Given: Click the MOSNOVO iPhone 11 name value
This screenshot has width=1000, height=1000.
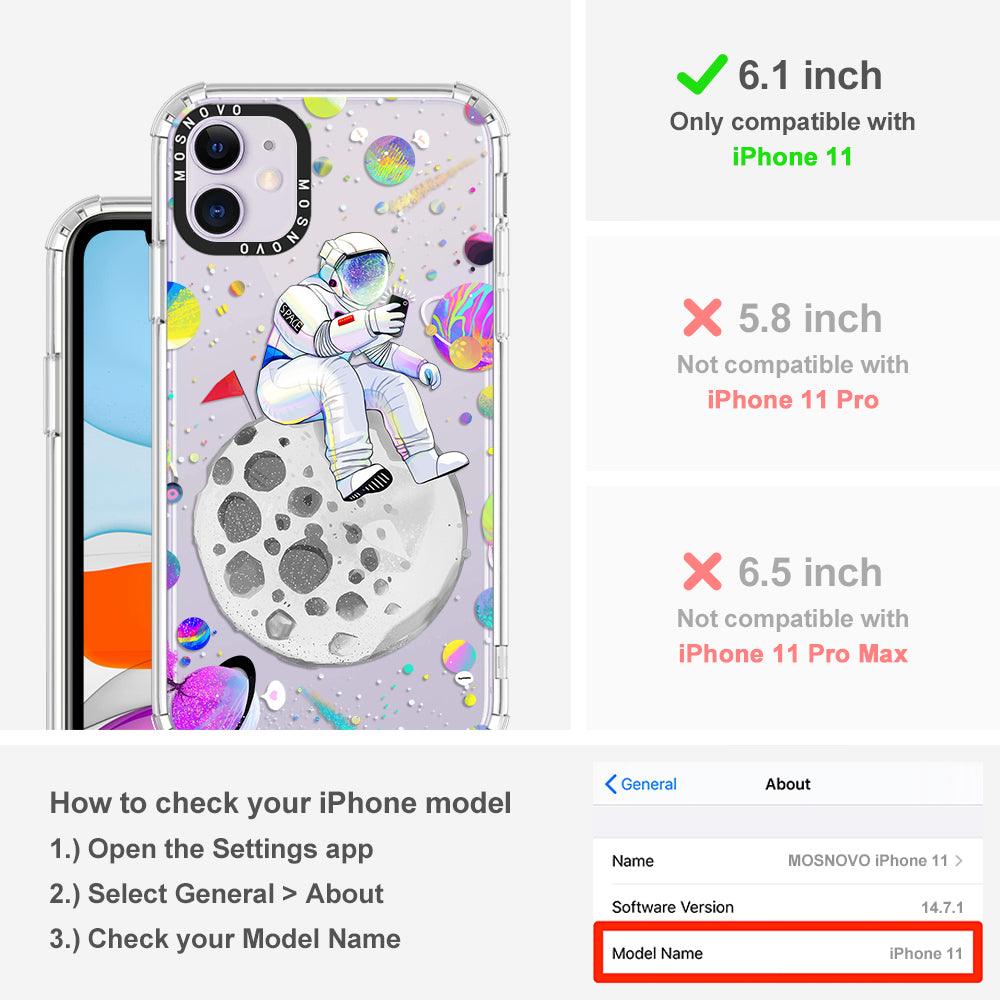Looking at the screenshot, I should click(x=867, y=860).
